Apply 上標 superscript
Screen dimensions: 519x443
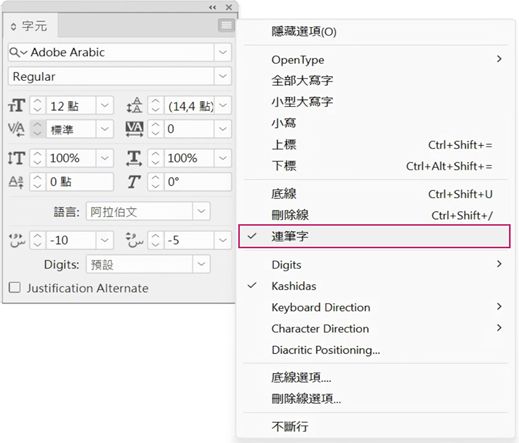[374, 145]
